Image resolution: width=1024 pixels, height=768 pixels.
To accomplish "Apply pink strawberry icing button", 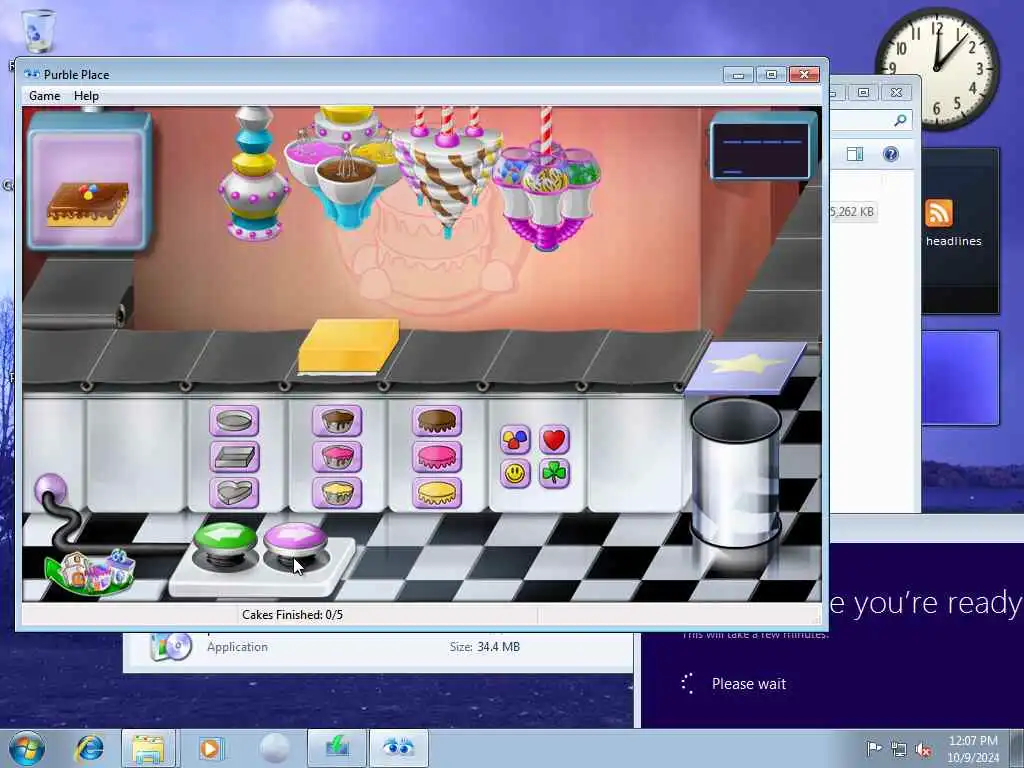I will (437, 456).
